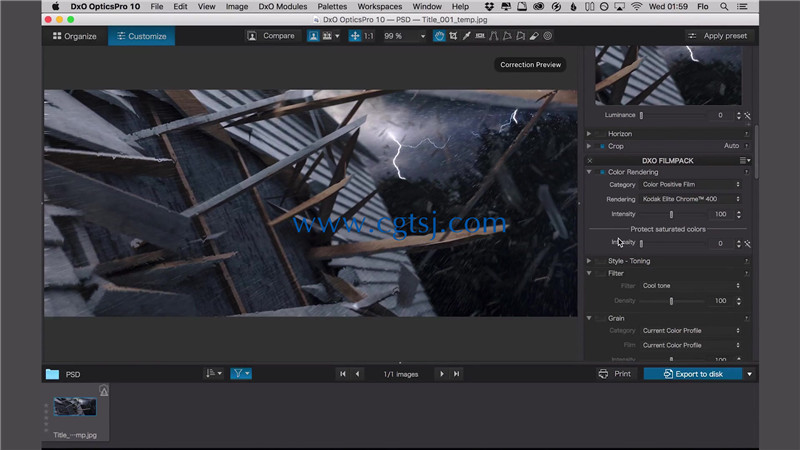Open Dropbox menu bar icon
The width and height of the screenshot is (800, 450).
489,7
